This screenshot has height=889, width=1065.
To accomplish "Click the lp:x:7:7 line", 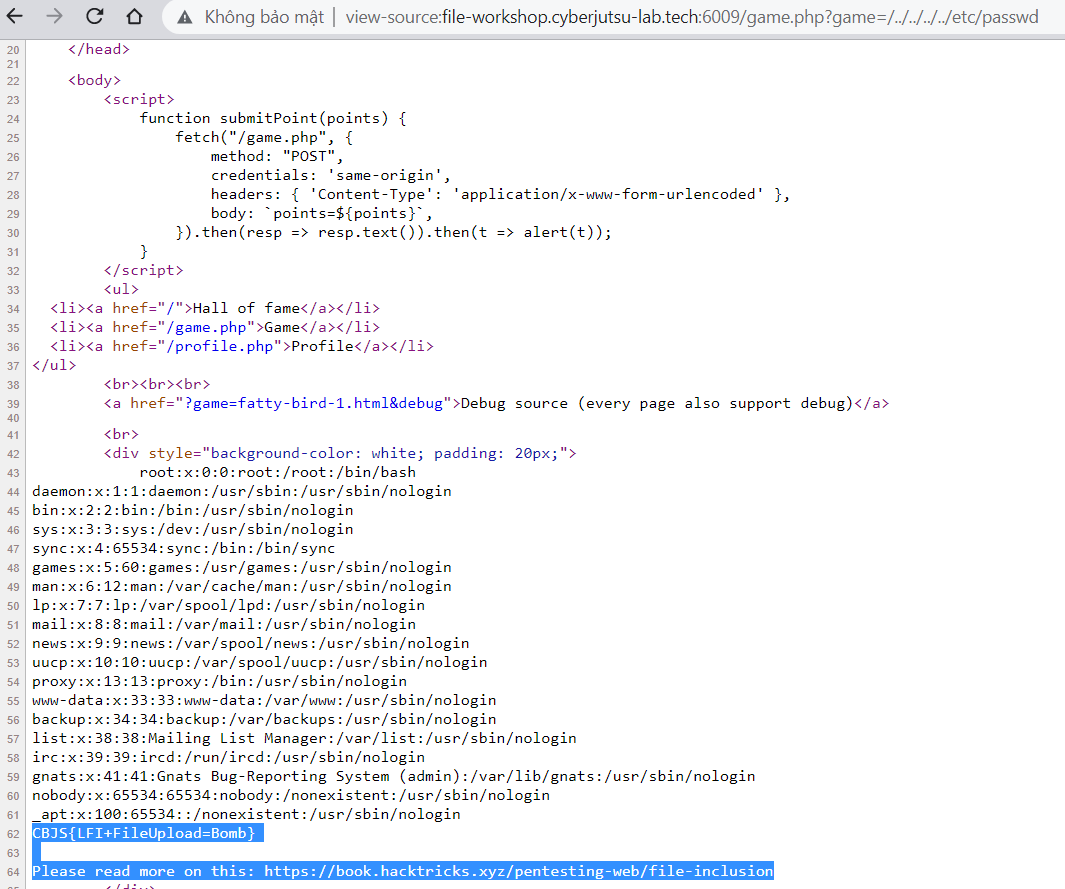I will pos(228,605).
